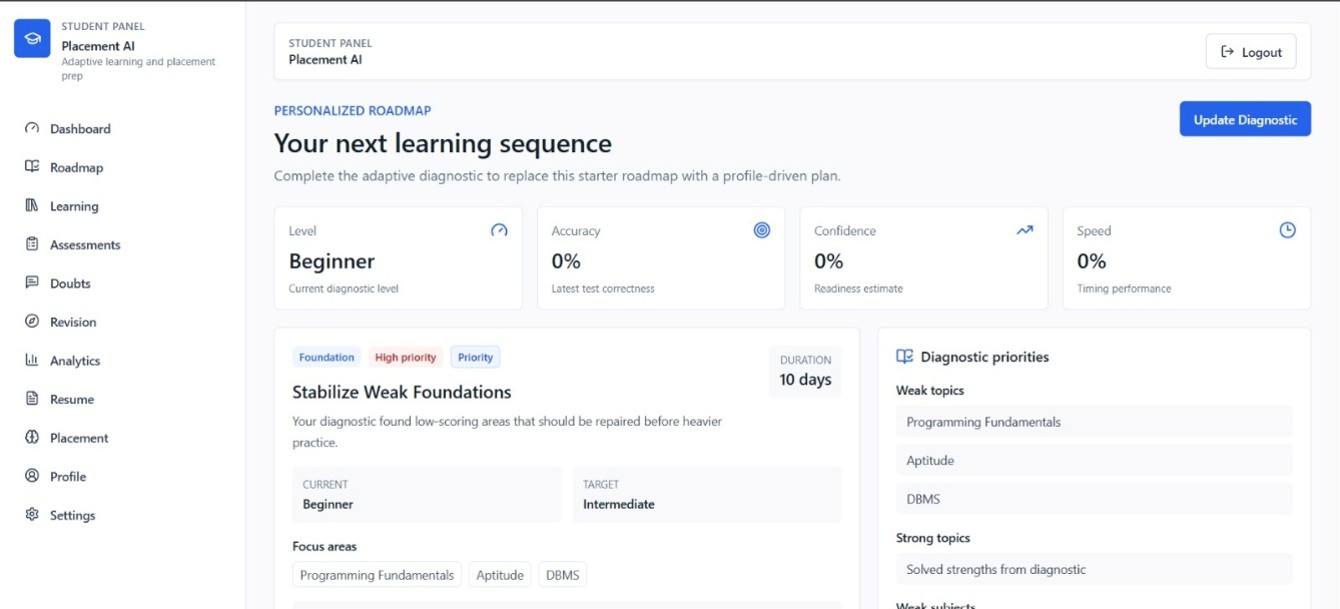Click the Resume document icon in sidebar
This screenshot has height=609, width=1340.
click(32, 398)
